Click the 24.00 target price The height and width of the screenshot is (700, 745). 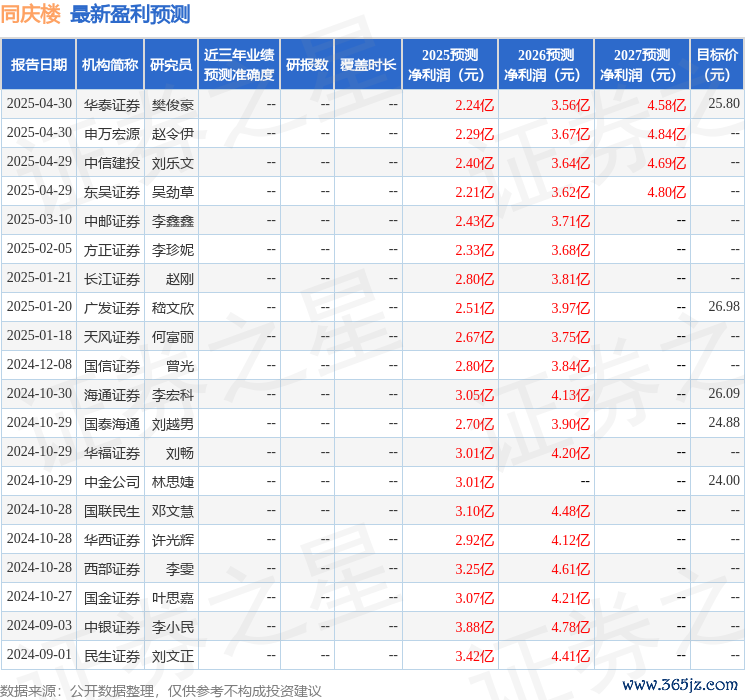click(724, 480)
